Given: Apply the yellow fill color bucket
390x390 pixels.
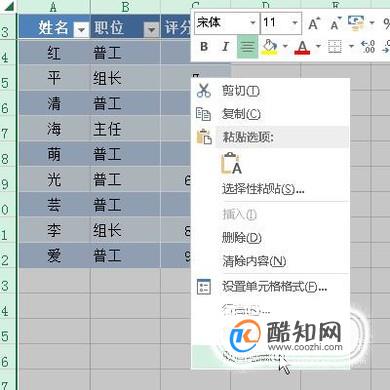Looking at the screenshot, I should coord(270,47).
